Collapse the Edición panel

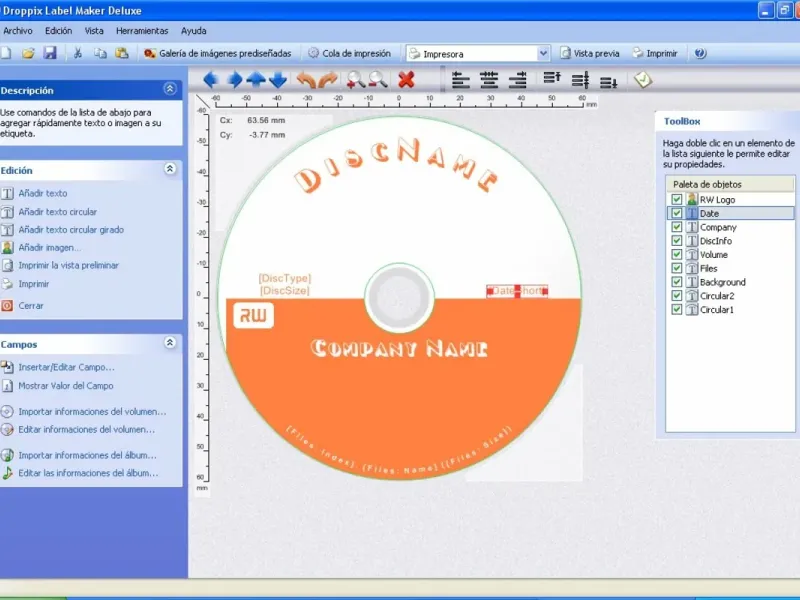170,169
